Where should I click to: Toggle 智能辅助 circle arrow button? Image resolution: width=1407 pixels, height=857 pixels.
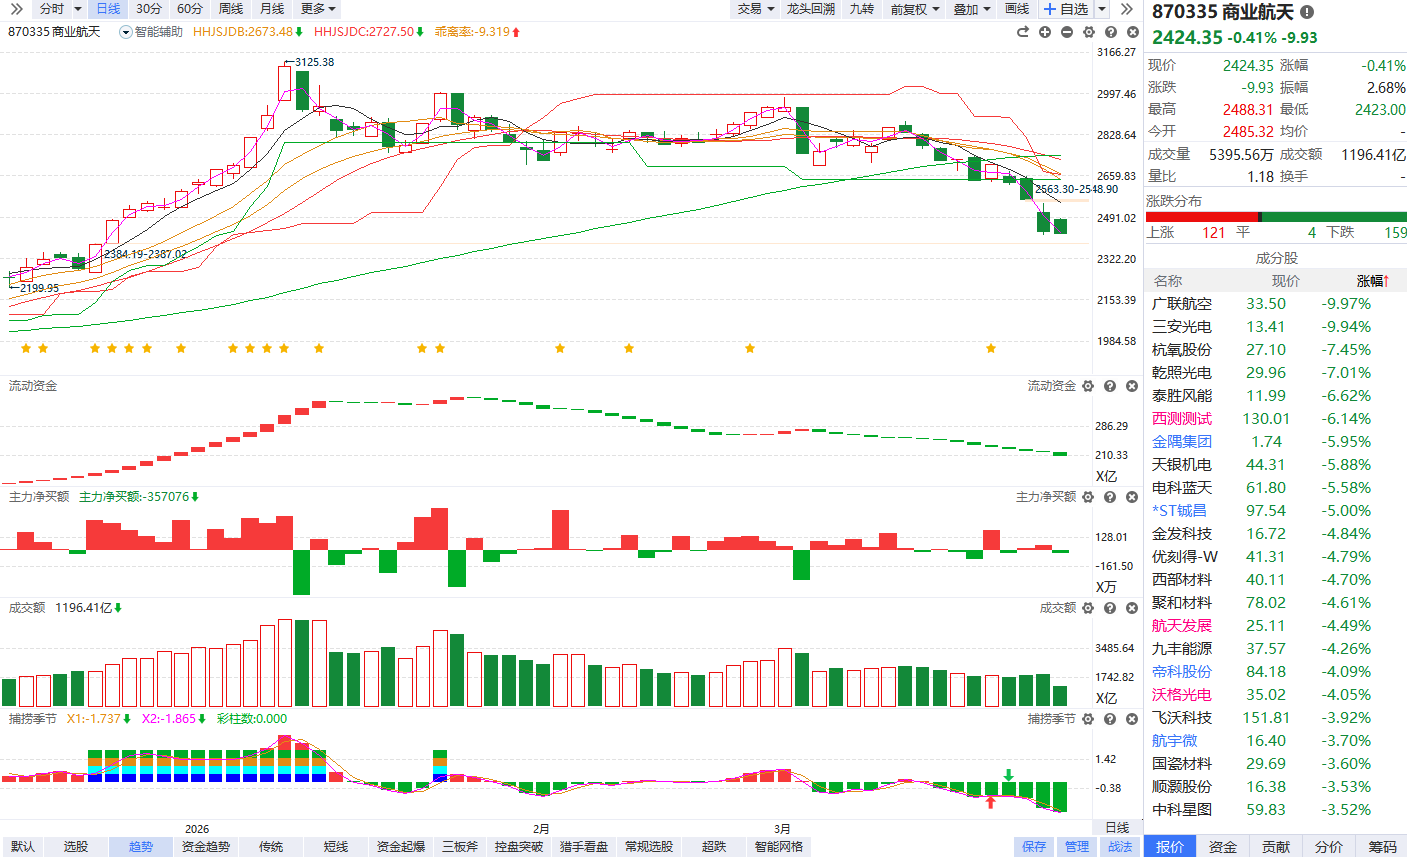(x=126, y=32)
